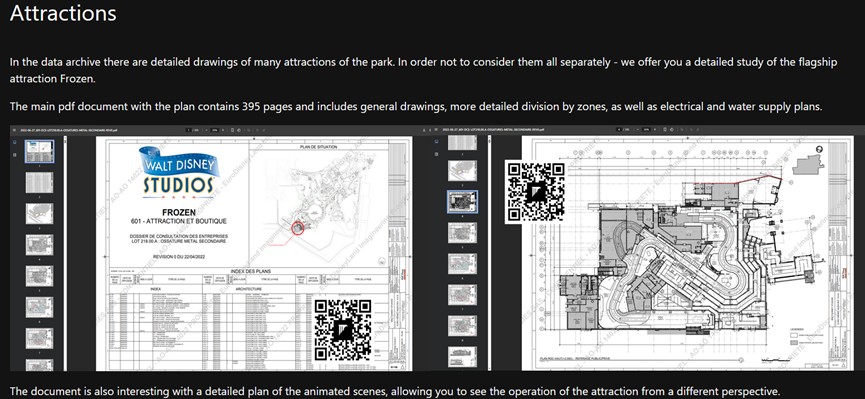
Task: Select page number field in left viewer
Action: 188,130
